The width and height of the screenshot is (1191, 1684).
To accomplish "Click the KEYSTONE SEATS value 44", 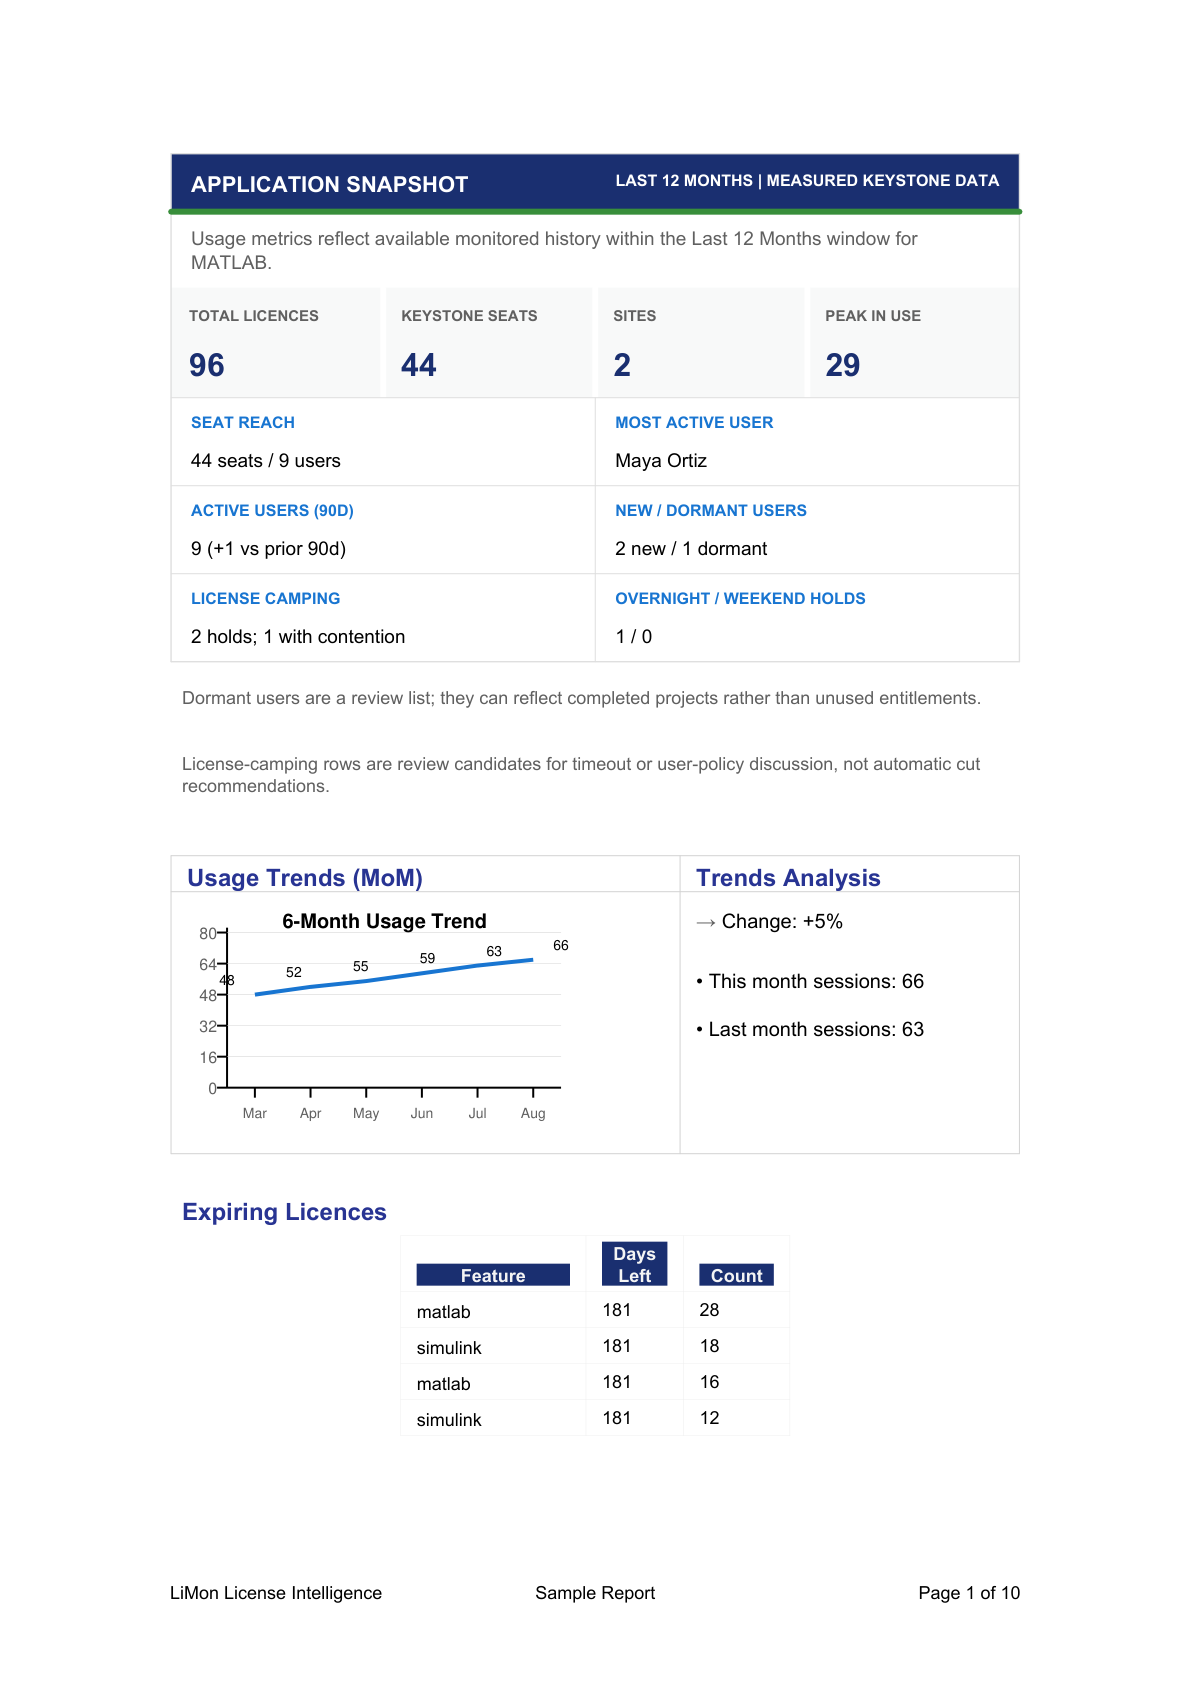I will (419, 365).
